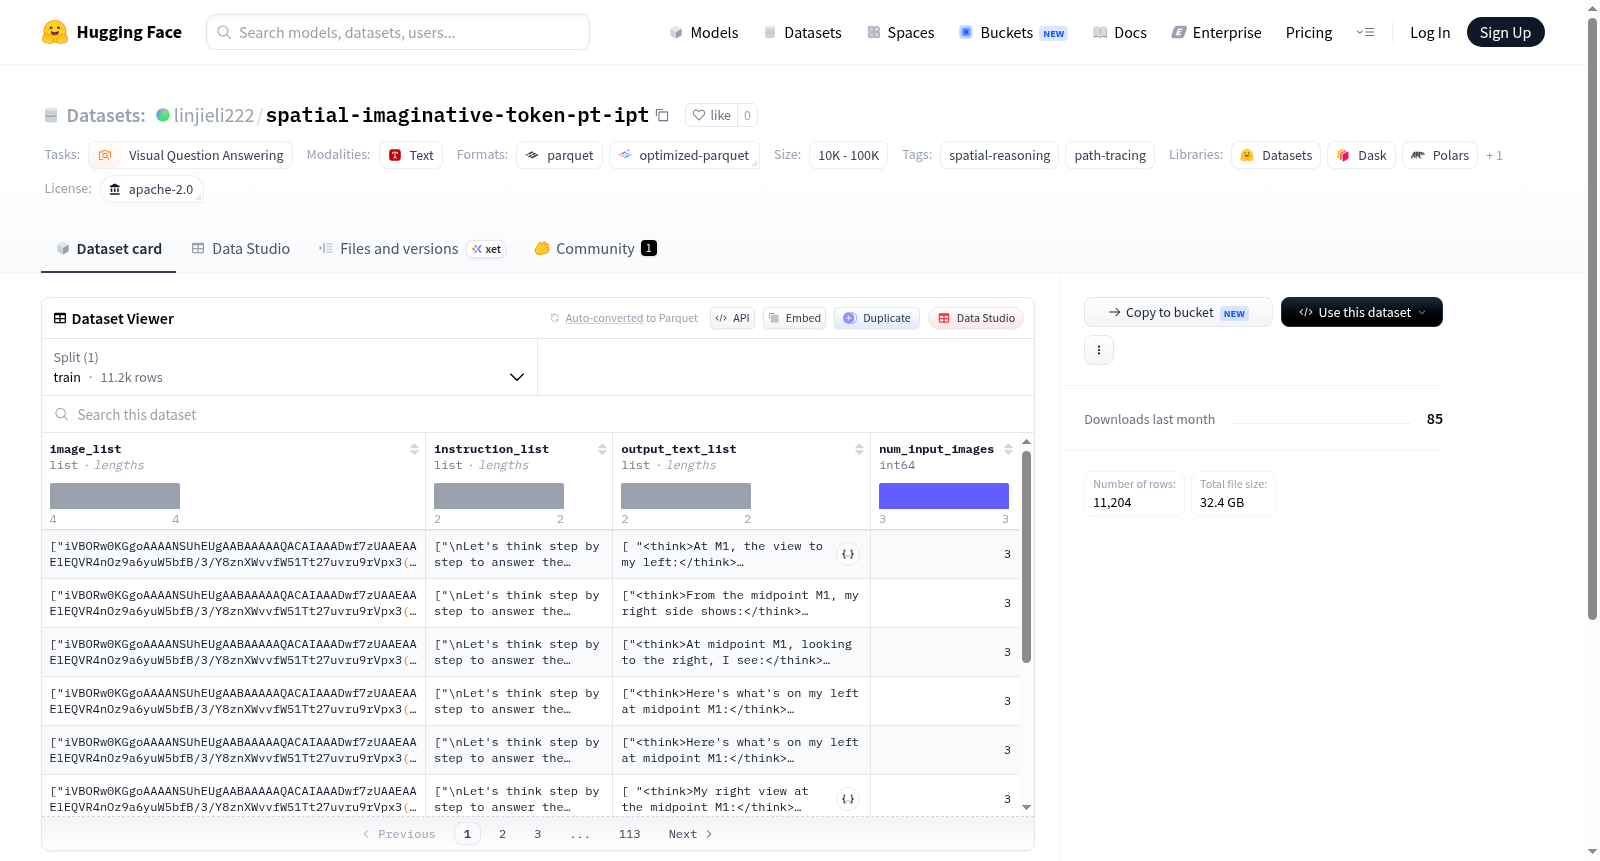Click the image_list histogram bar
1600x861 pixels.
coord(115,496)
